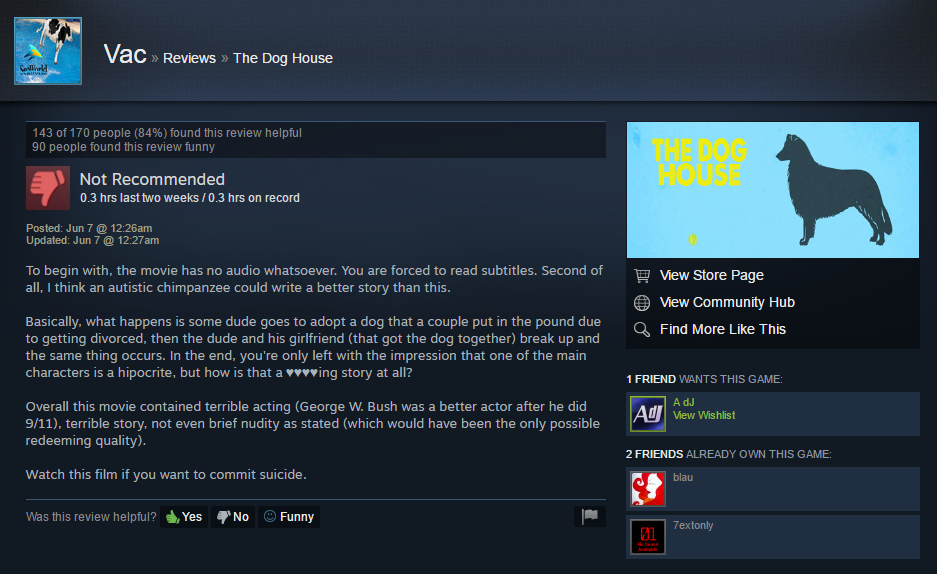937x574 pixels.
Task: Open Vac's profile avatar
Action: [x=48, y=51]
